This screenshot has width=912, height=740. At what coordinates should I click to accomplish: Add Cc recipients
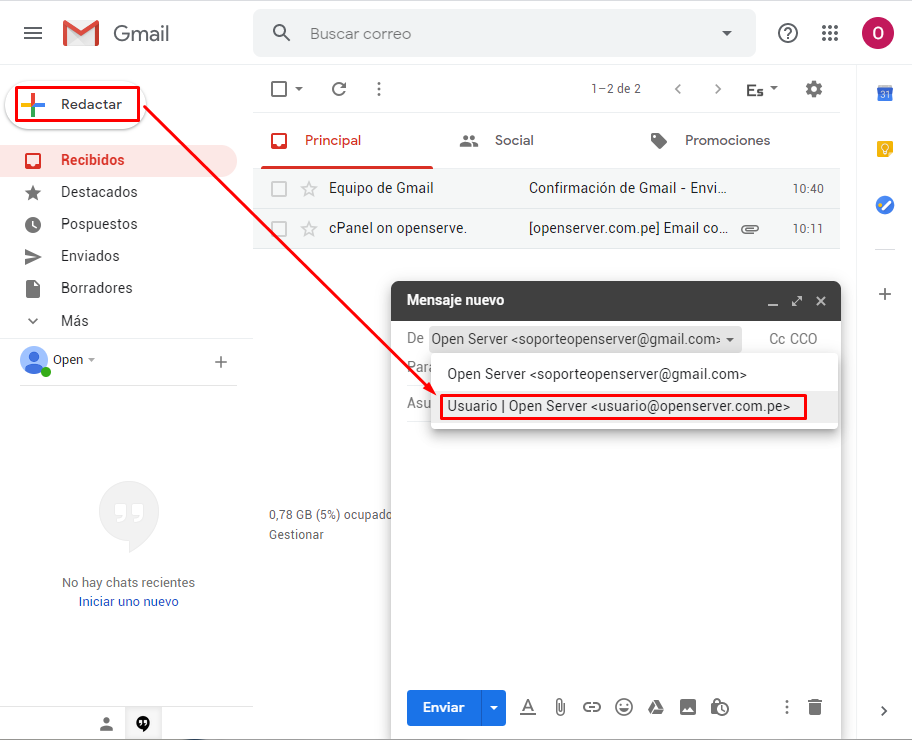tap(778, 339)
